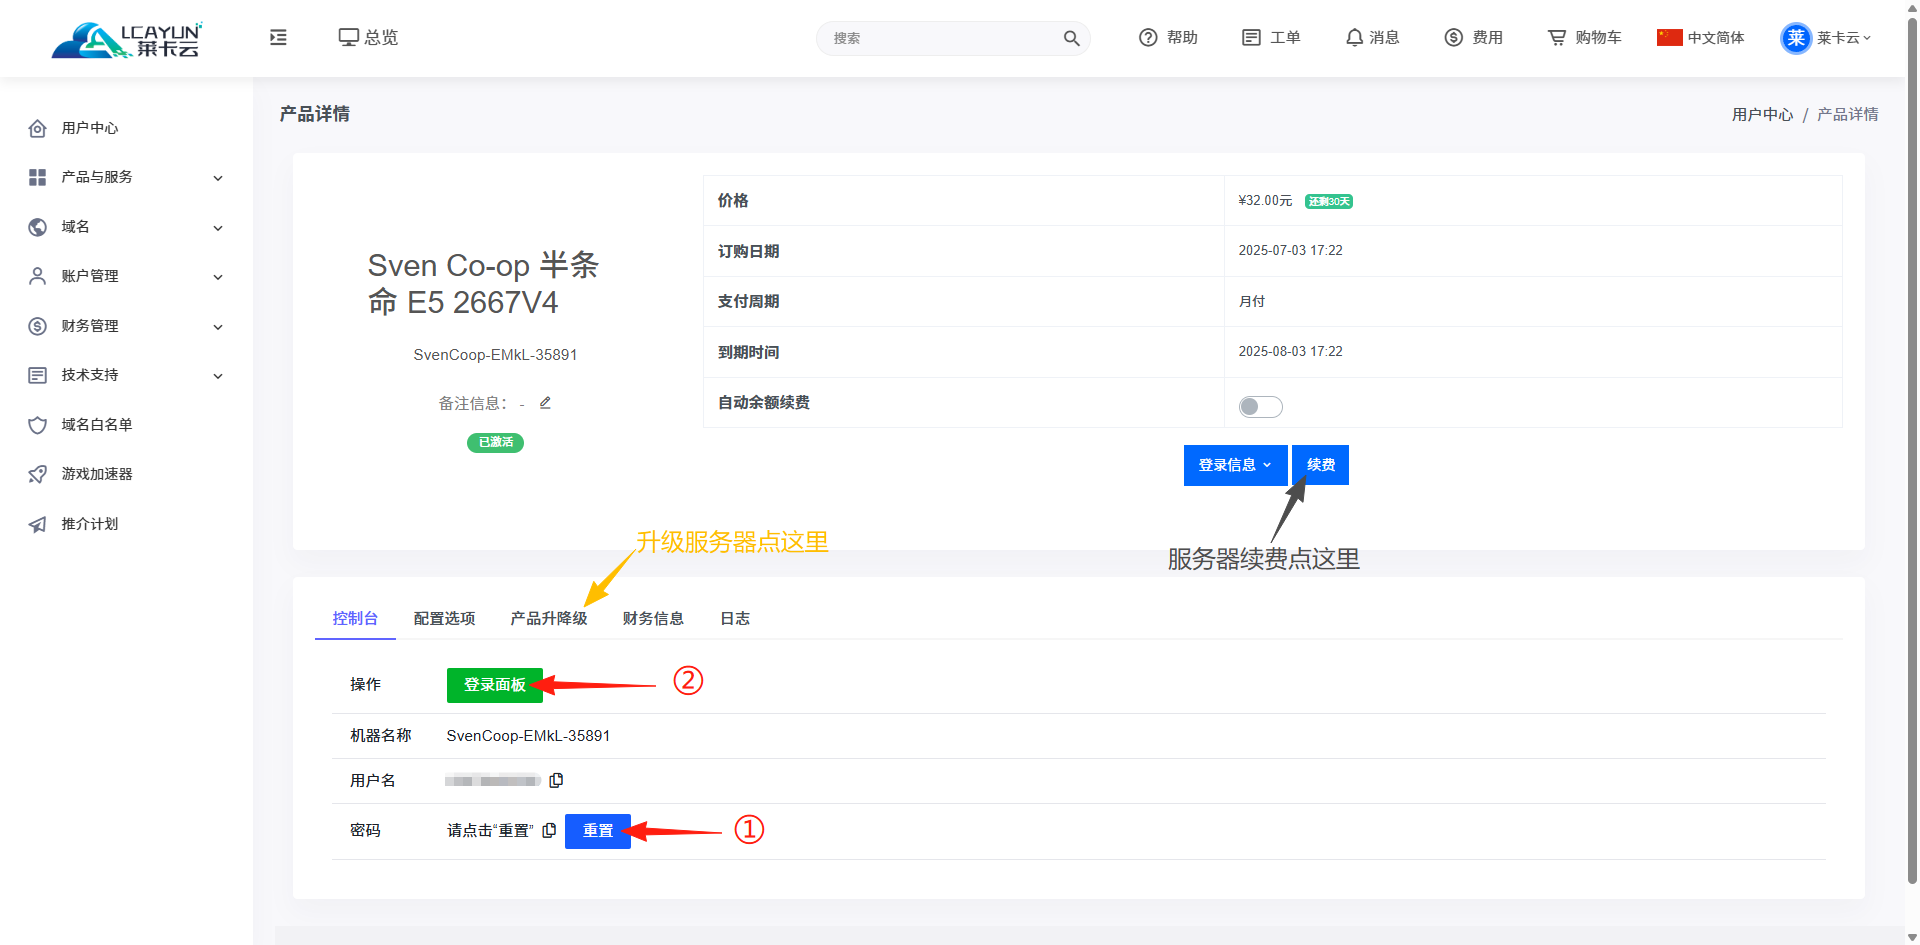Expand the 技术支持 chevron
This screenshot has height=945, width=1920.
click(218, 376)
